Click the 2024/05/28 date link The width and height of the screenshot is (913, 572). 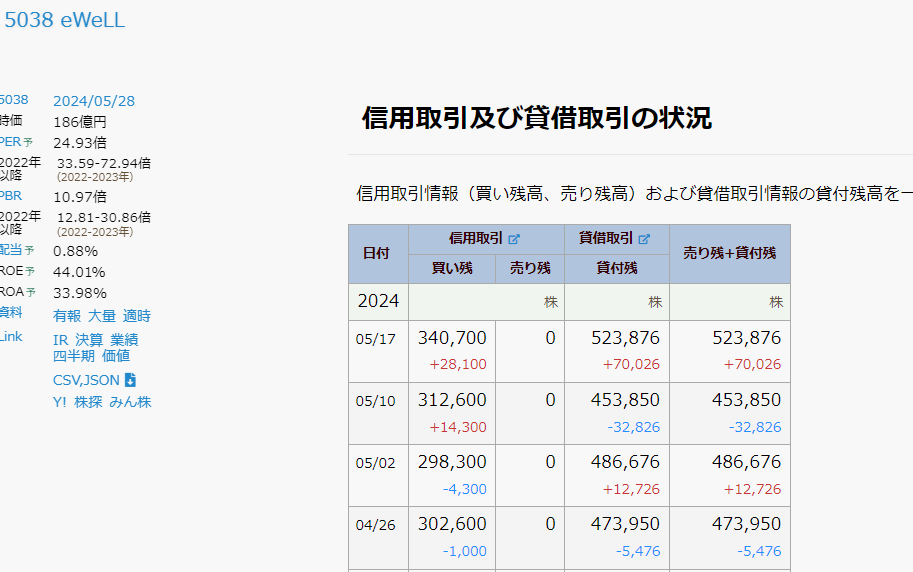click(94, 101)
